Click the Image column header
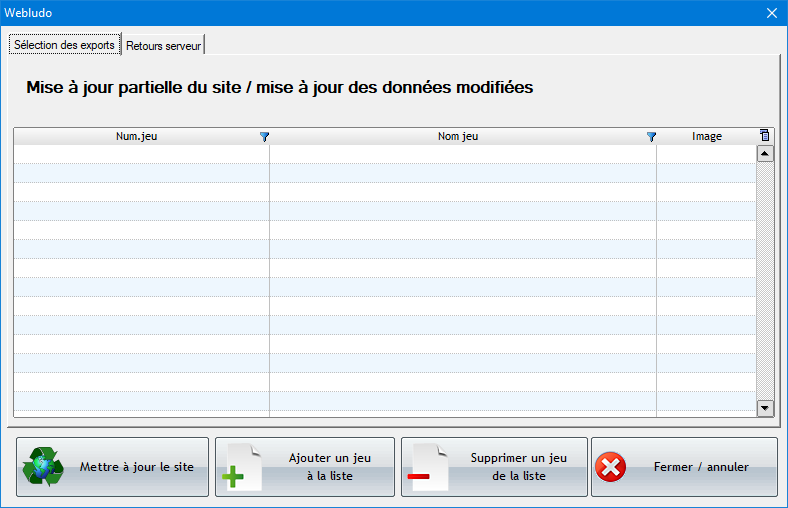 coord(707,136)
